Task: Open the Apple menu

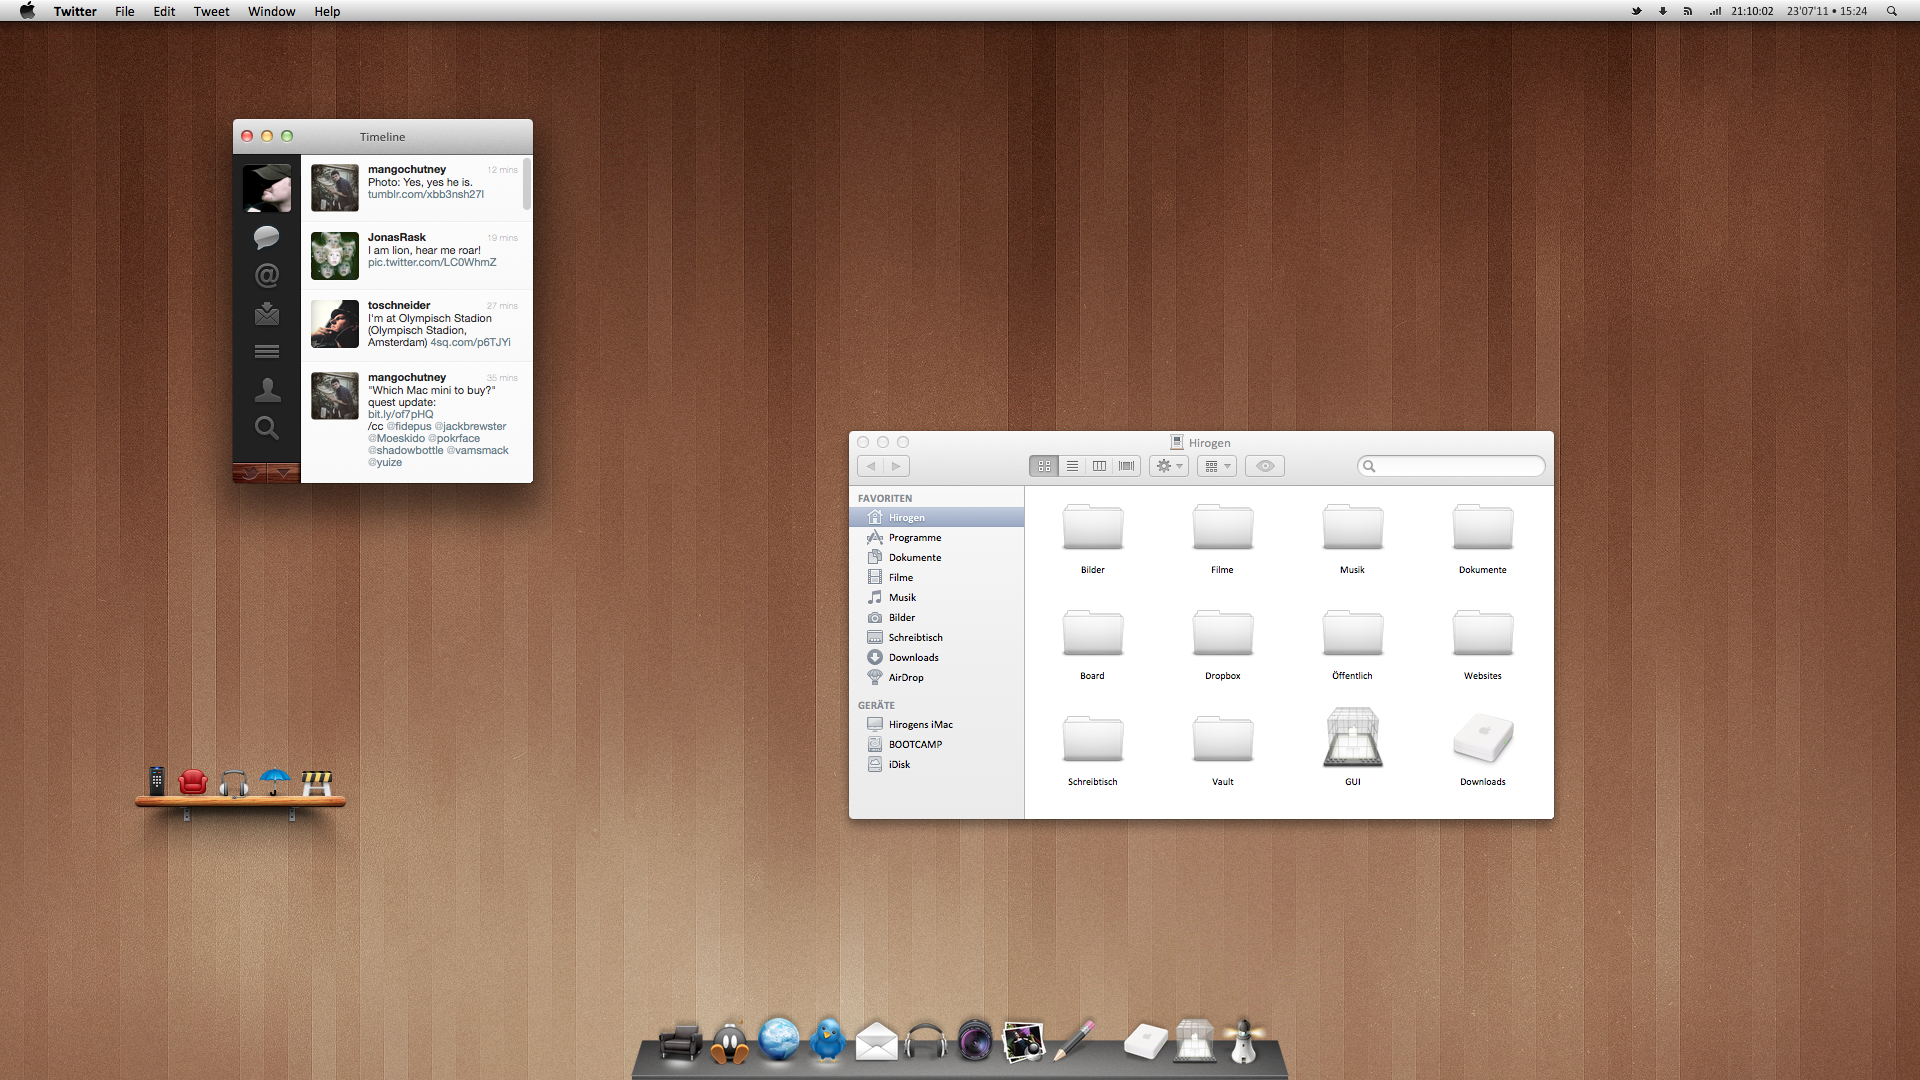Action: coord(27,11)
